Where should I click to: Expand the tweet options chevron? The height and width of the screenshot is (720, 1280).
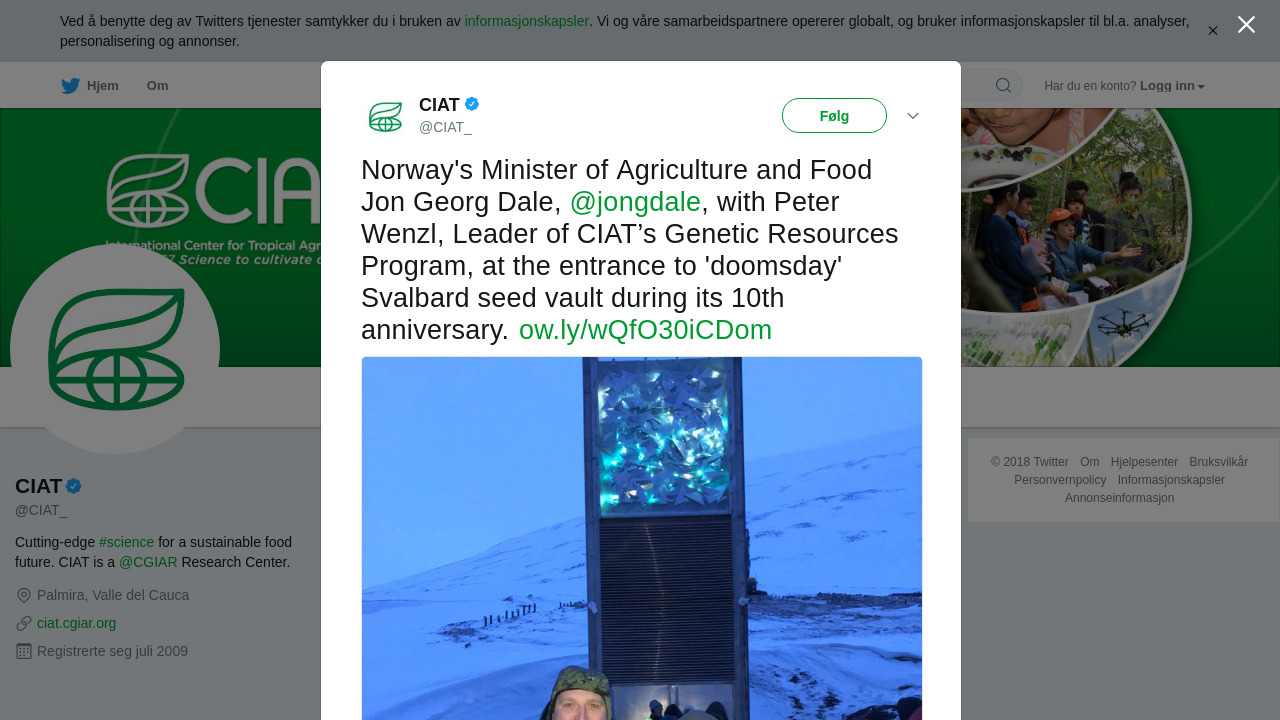pos(913,116)
